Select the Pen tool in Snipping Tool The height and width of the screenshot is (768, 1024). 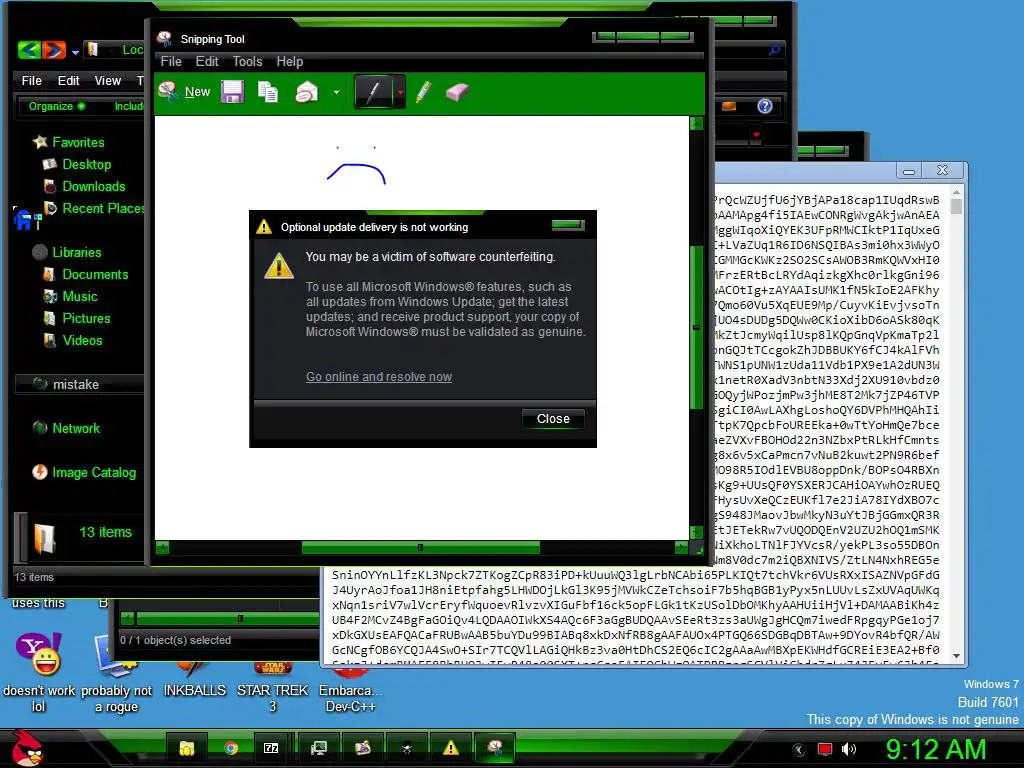[x=373, y=91]
